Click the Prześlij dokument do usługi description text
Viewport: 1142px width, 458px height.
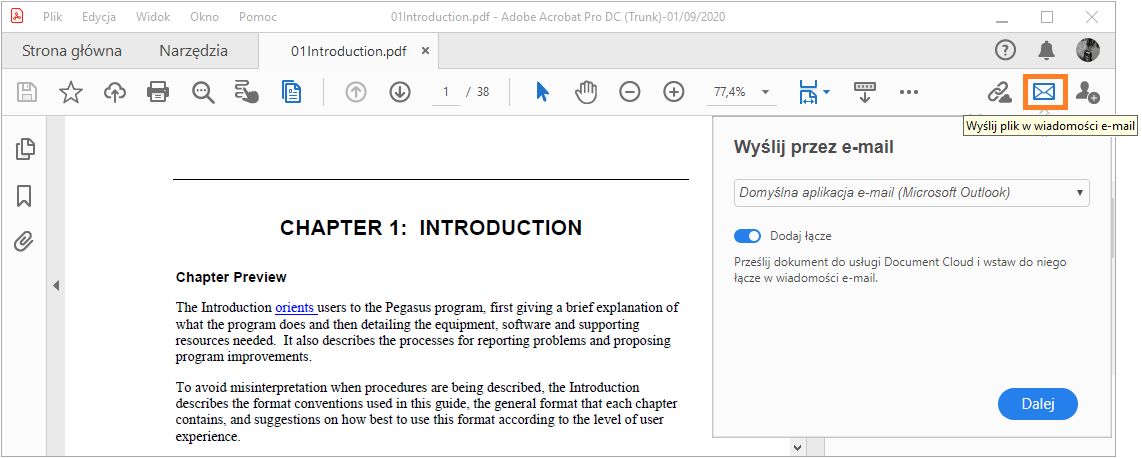(900, 269)
